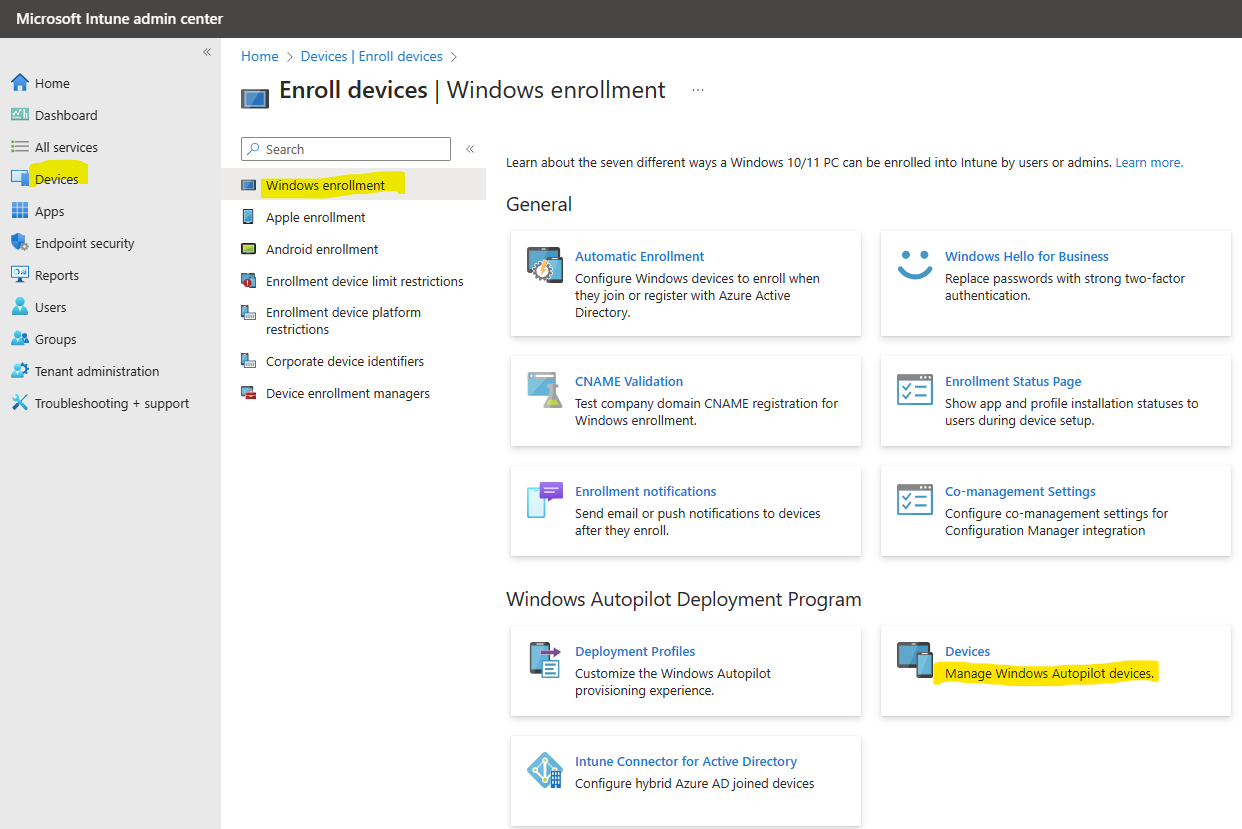Open the Deployment Profiles link
This screenshot has width=1242, height=829.
635,651
